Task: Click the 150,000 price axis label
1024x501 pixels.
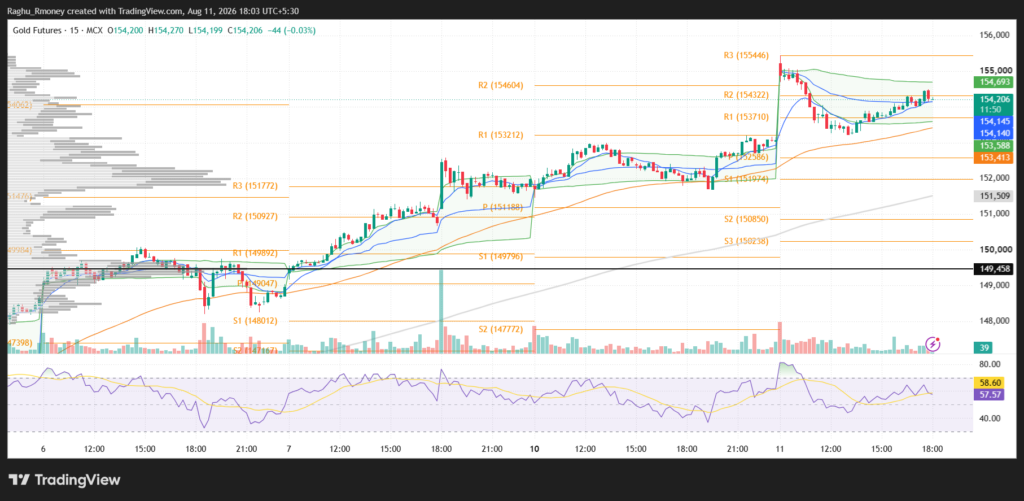Action: point(993,250)
